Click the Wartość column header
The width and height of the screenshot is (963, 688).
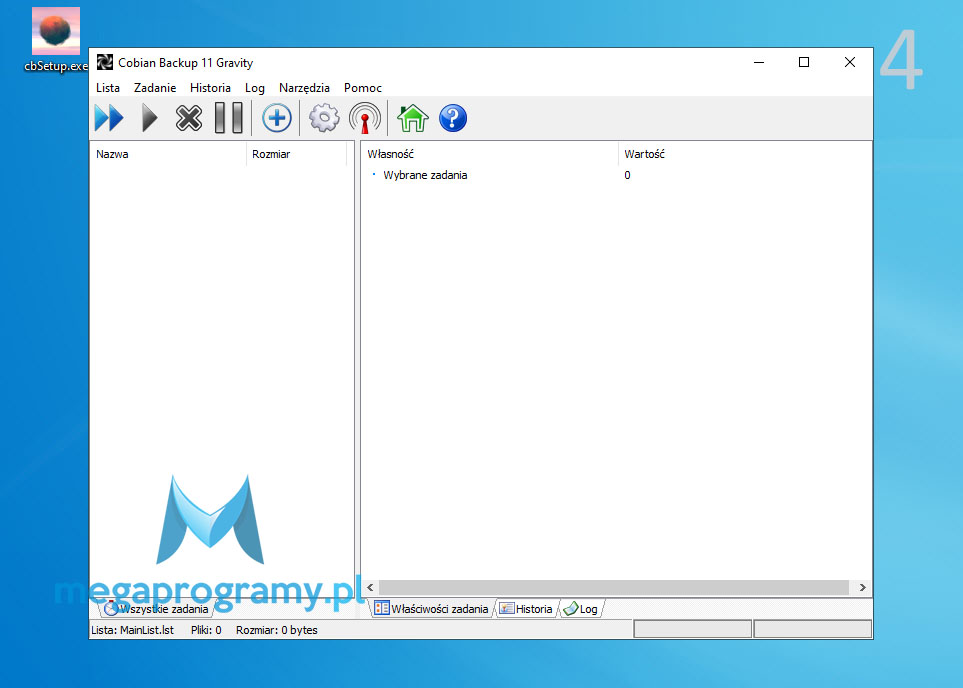pos(744,154)
